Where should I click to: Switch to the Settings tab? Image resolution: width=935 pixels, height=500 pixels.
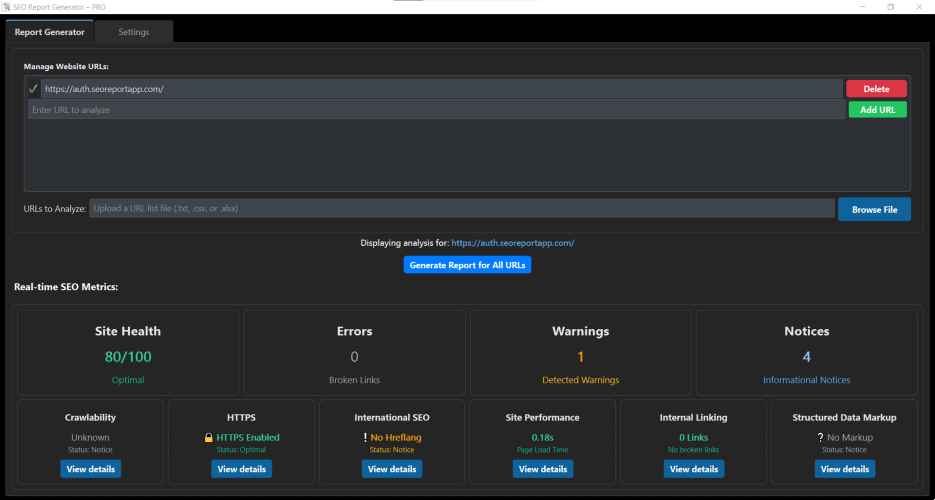pos(134,32)
